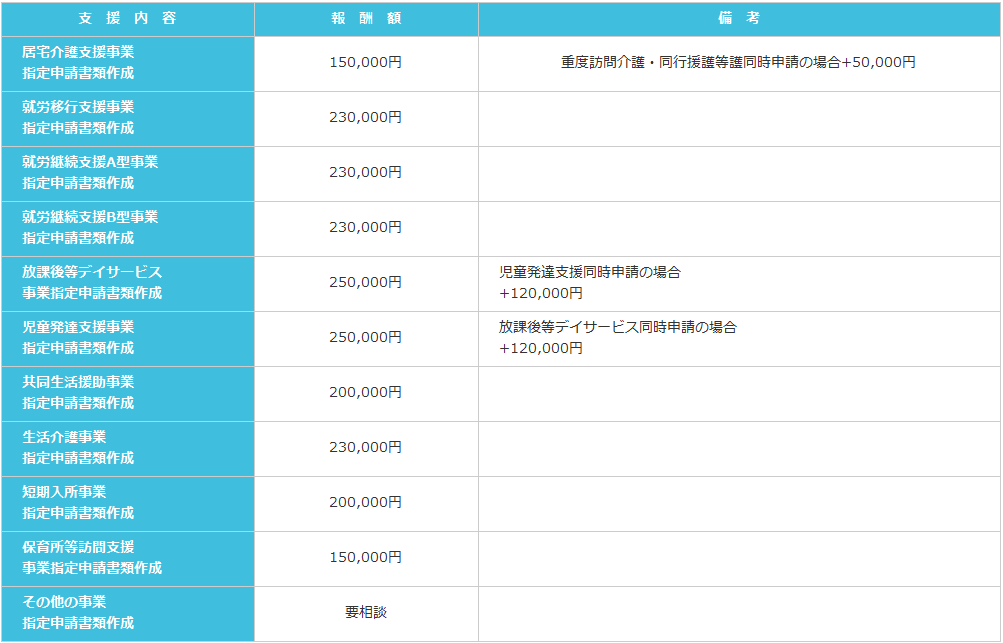Click the 報酬額 column header
The image size is (1003, 643).
[366, 17]
